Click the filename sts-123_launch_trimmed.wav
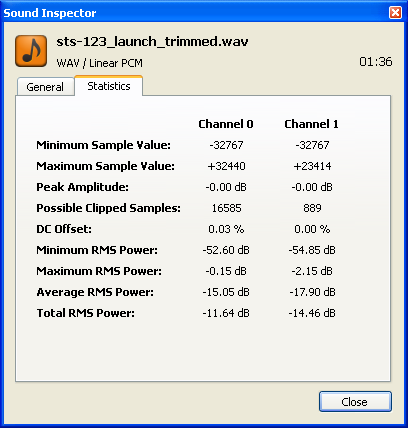Screen dimensions: 408x428 [152, 42]
